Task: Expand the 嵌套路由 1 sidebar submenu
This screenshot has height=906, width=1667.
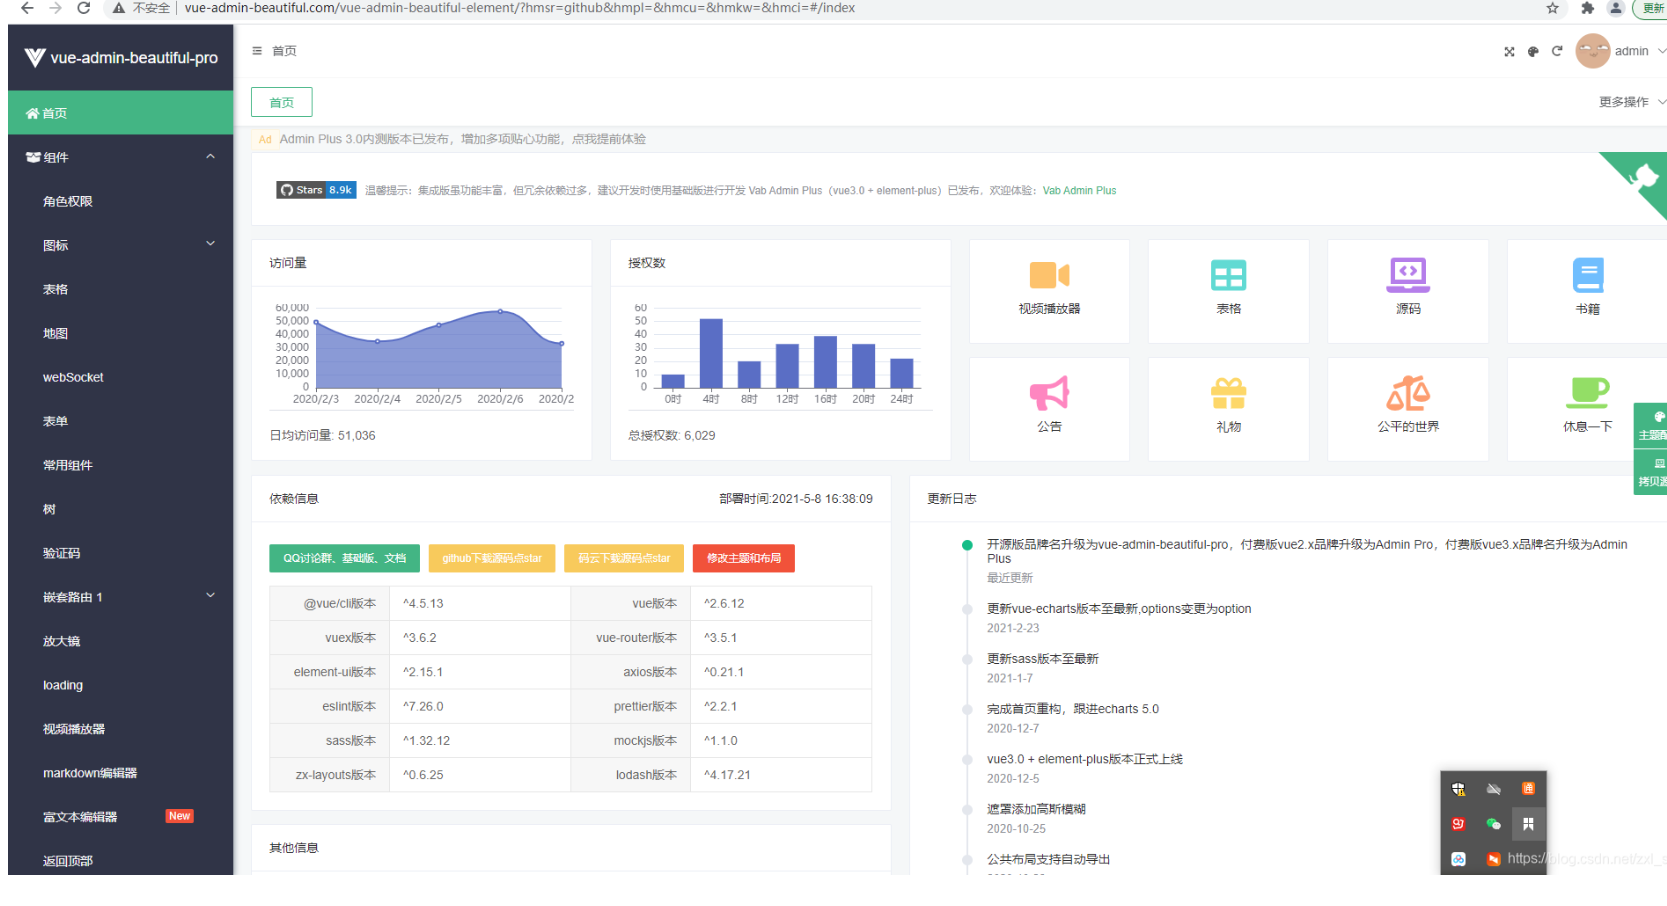Action: 121,597
